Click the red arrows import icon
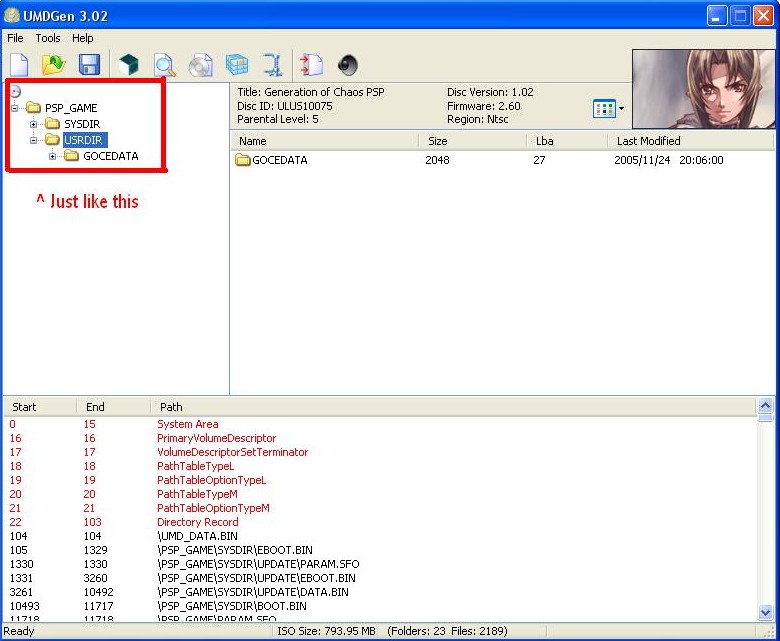This screenshot has width=780, height=641. pos(311,66)
